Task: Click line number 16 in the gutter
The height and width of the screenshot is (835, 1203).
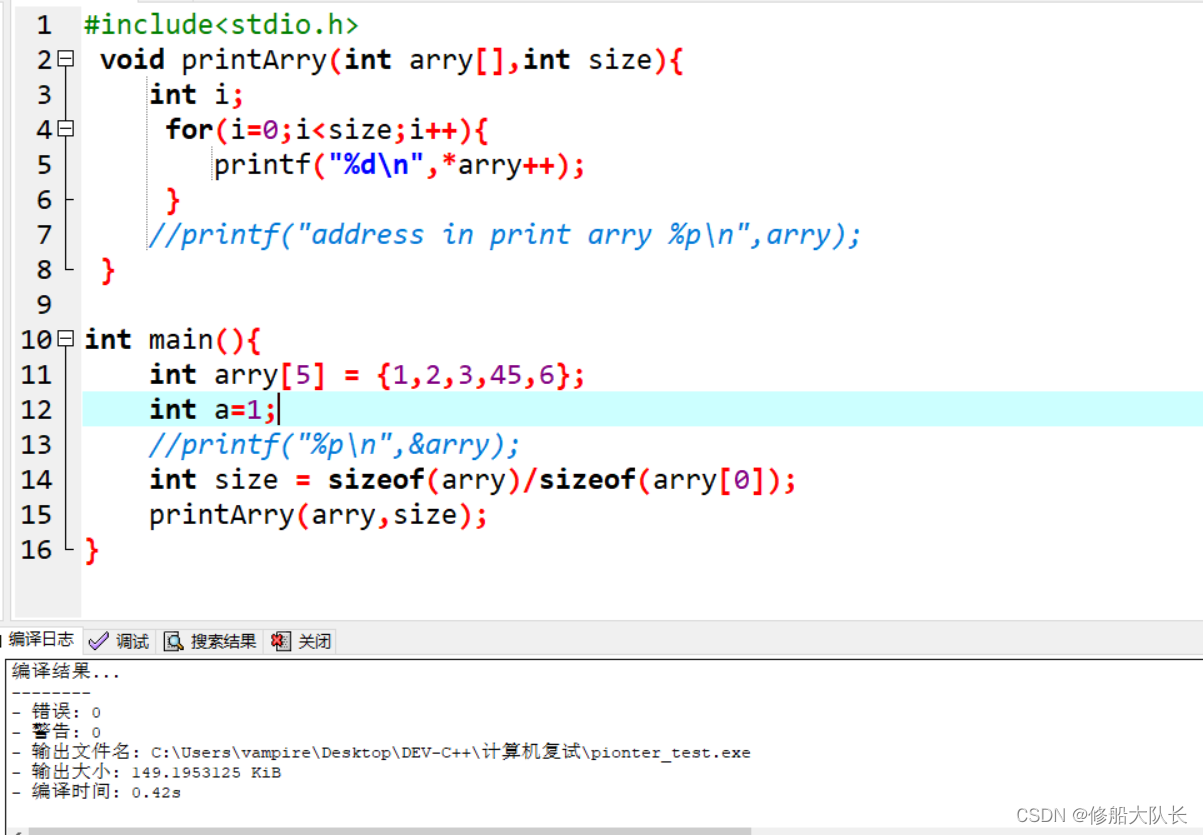Action: 36,549
